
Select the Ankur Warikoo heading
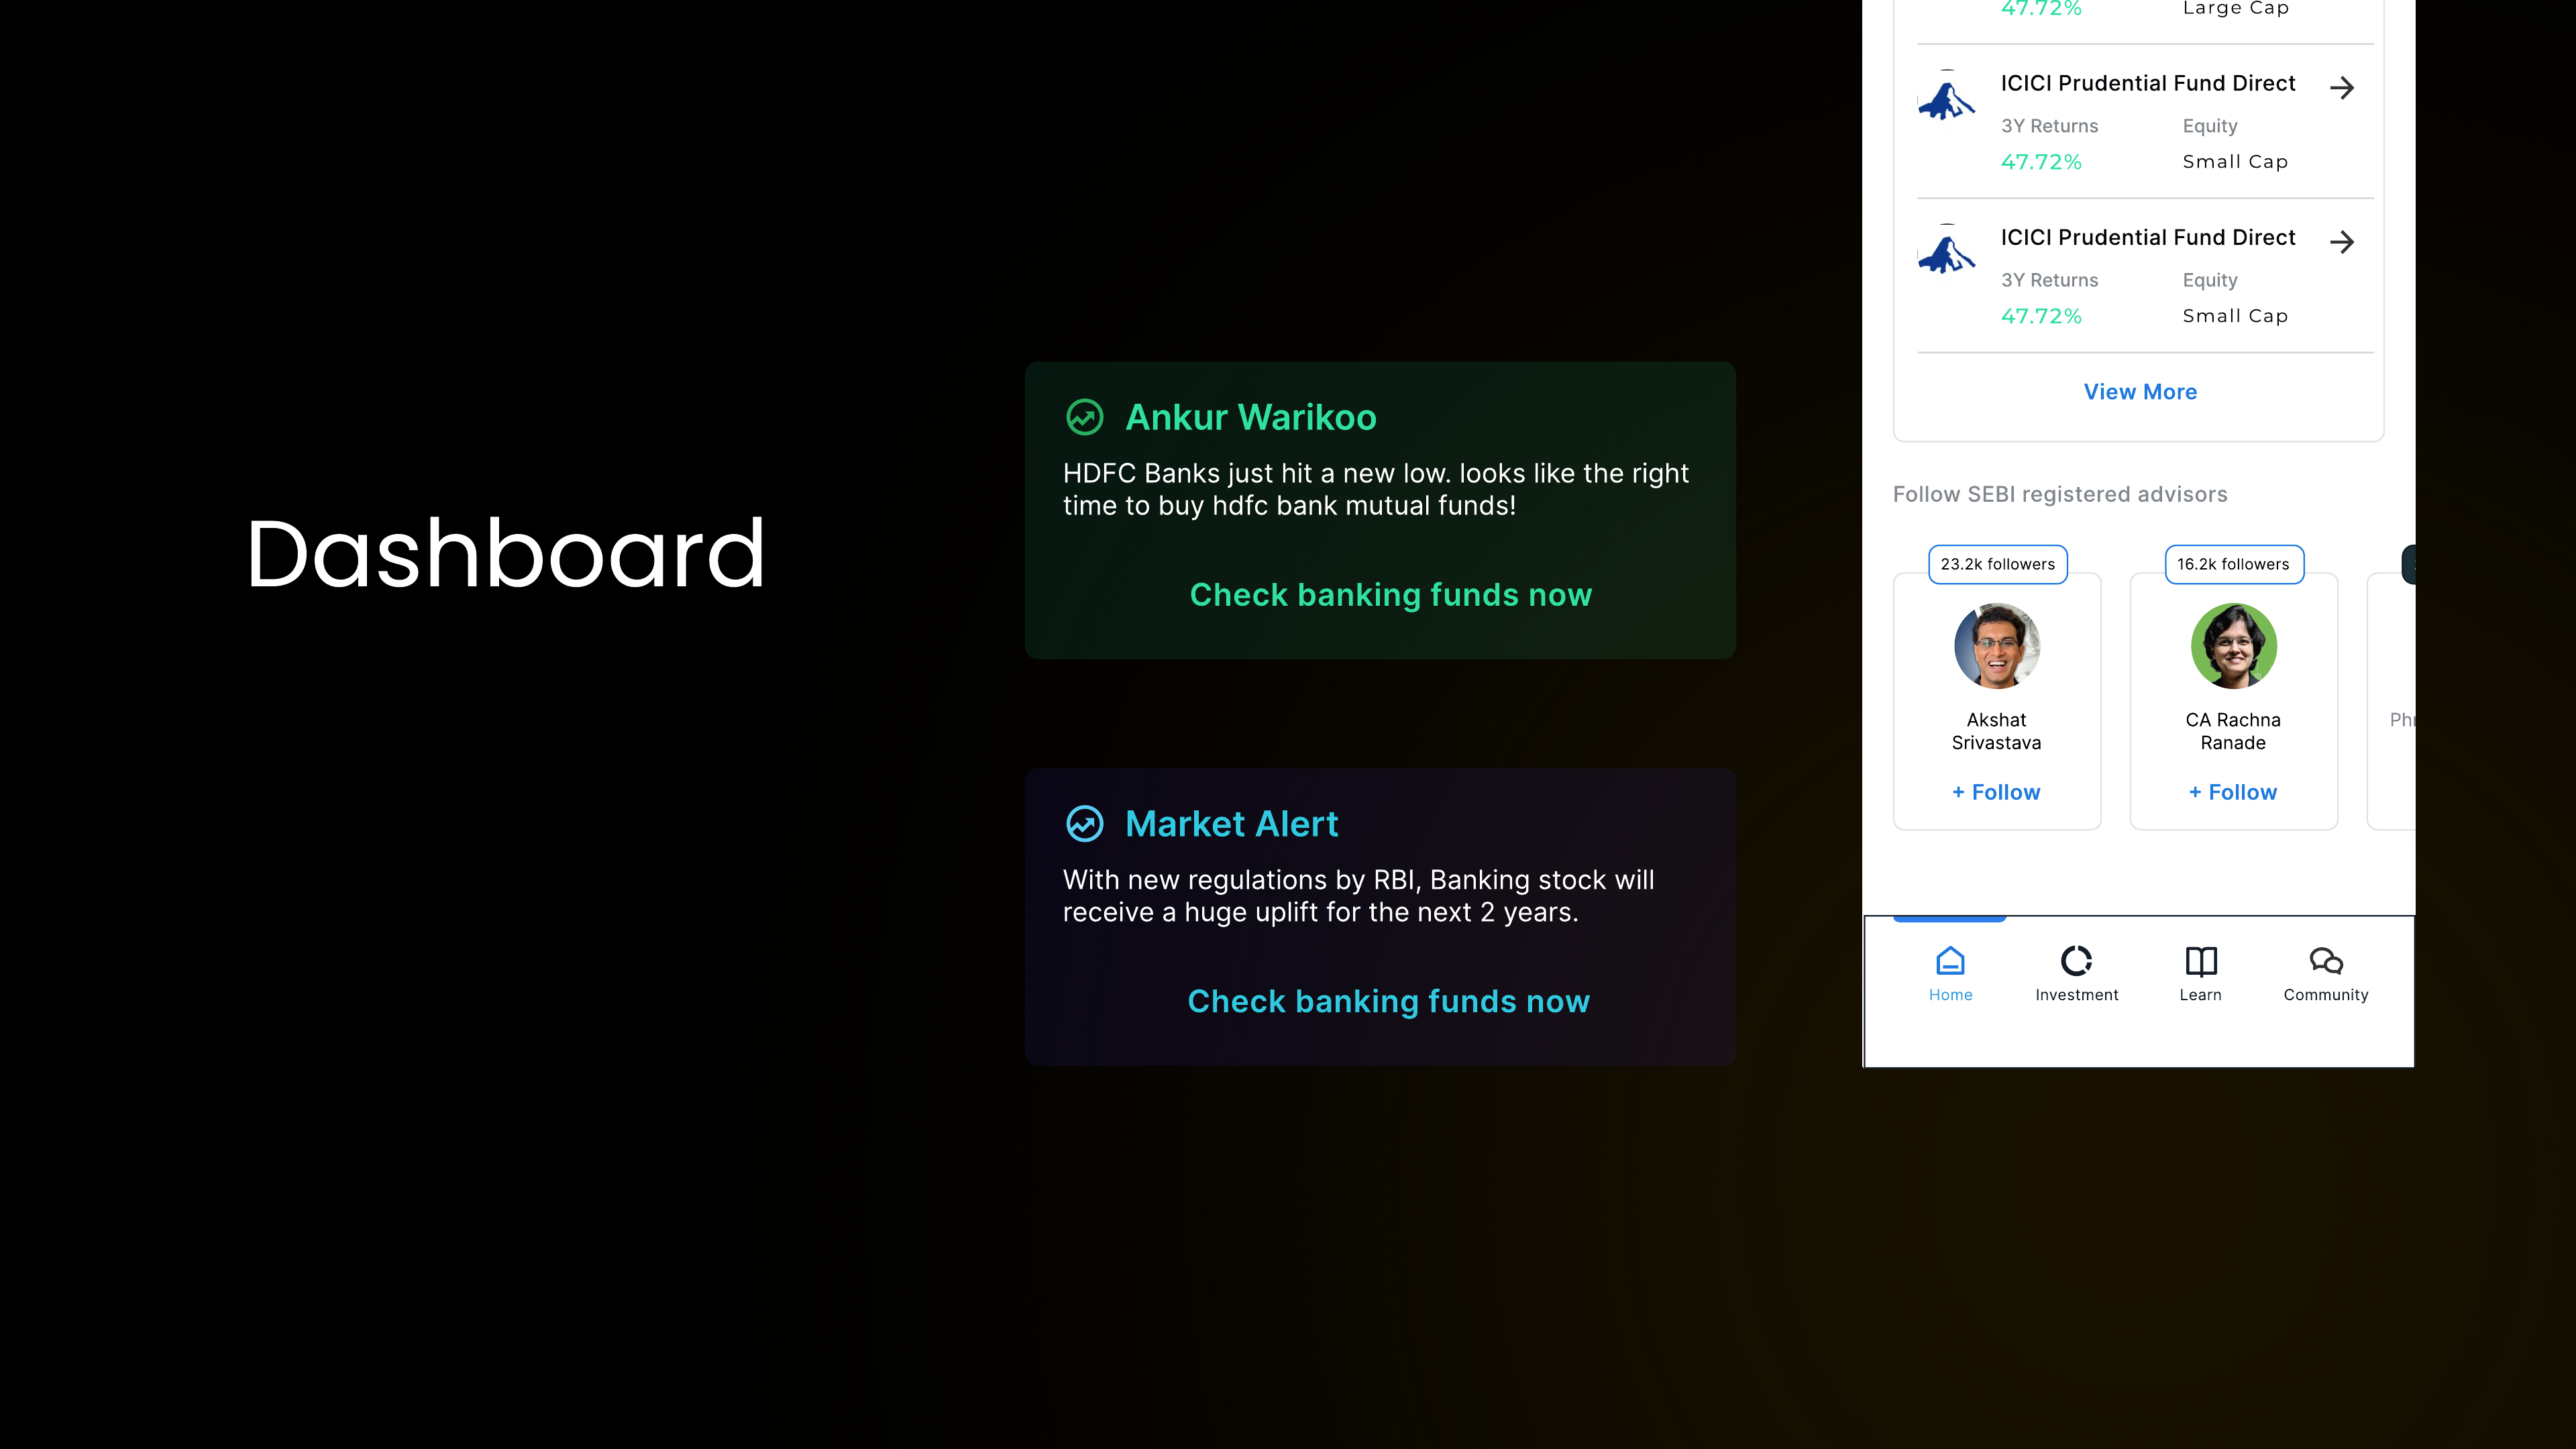[x=1251, y=417]
